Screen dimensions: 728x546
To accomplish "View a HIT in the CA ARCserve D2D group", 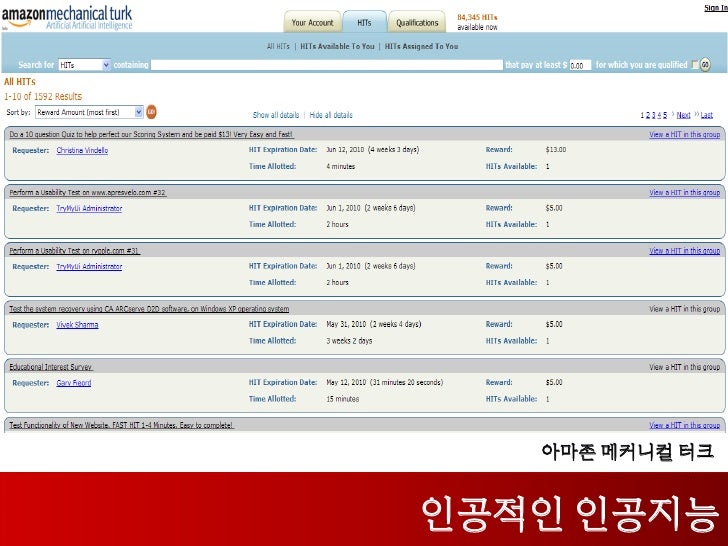I will click(684, 309).
